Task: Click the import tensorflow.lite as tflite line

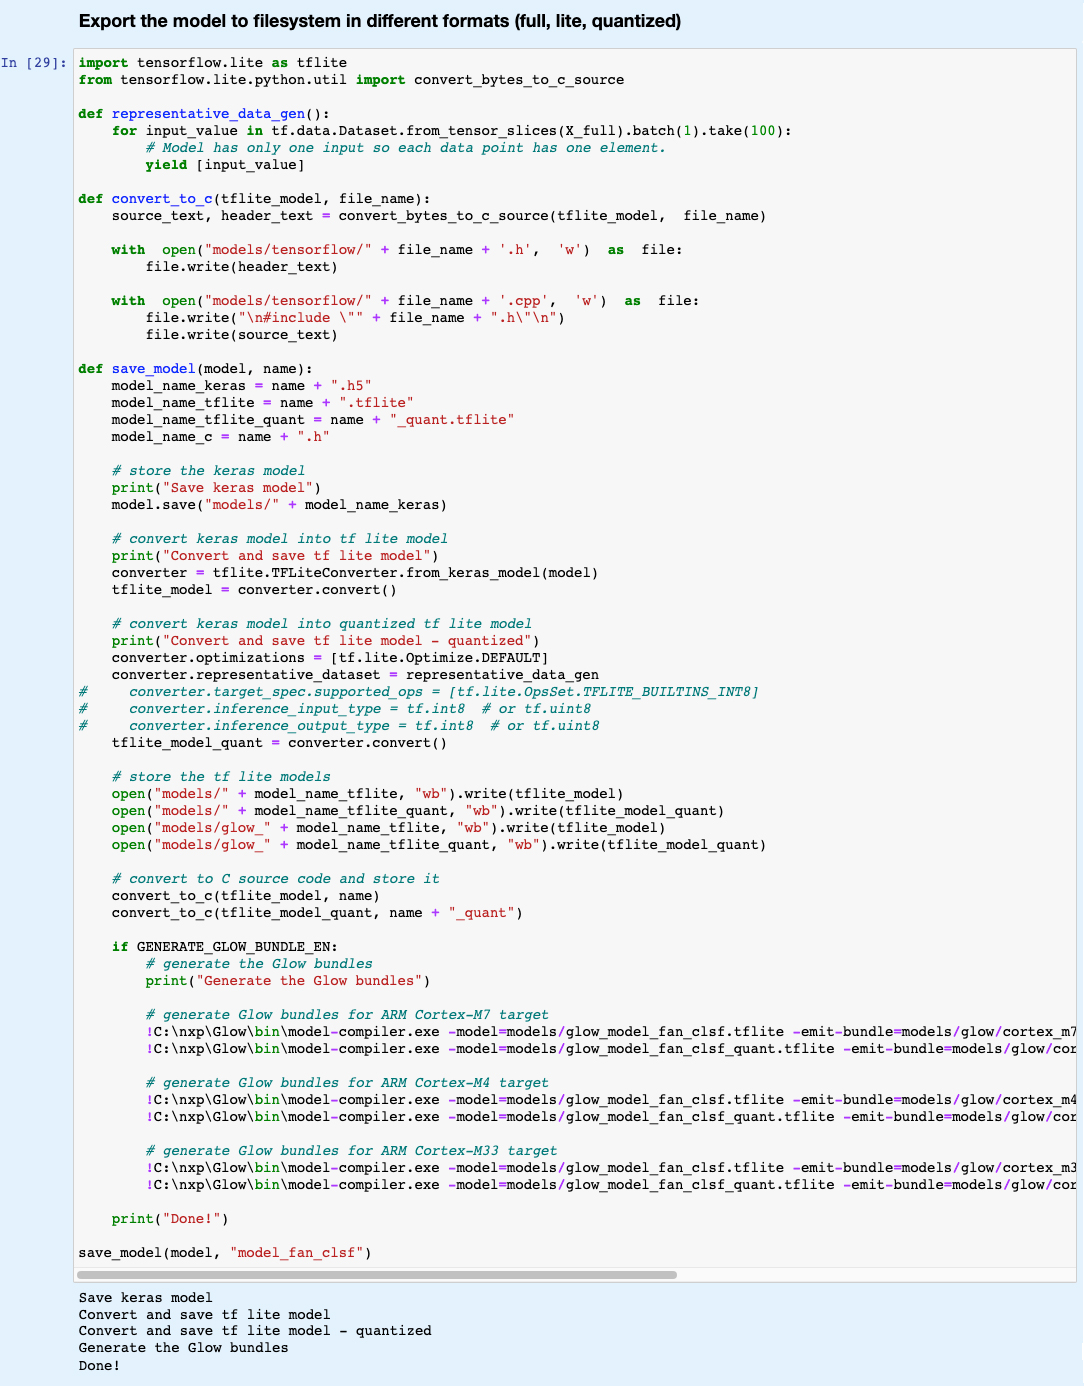Action: point(211,62)
